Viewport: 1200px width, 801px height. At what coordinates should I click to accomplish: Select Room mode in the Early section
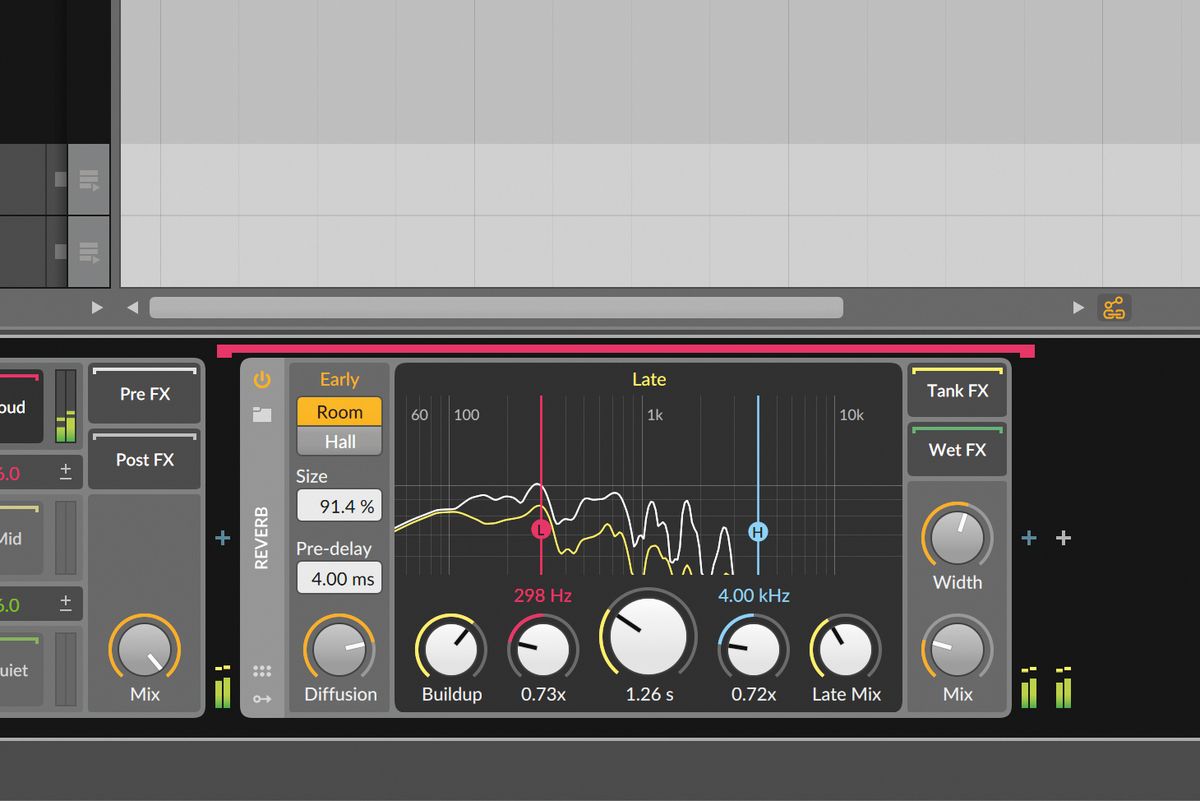pos(338,411)
